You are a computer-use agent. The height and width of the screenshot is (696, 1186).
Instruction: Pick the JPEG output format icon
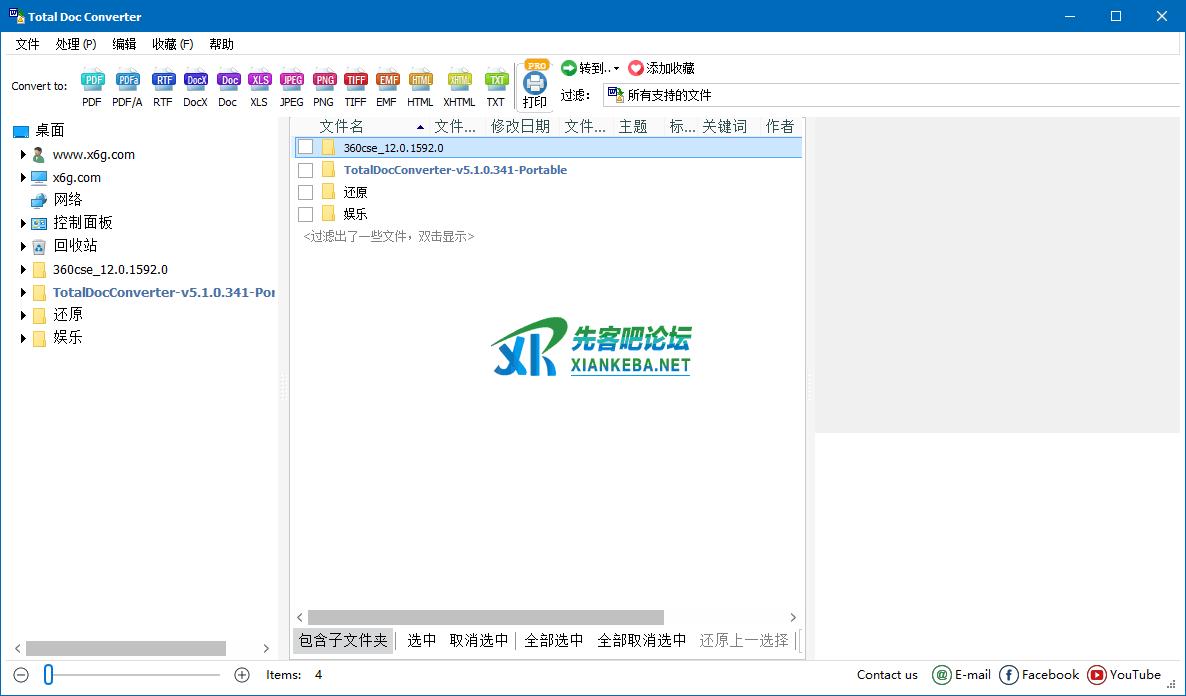[291, 81]
